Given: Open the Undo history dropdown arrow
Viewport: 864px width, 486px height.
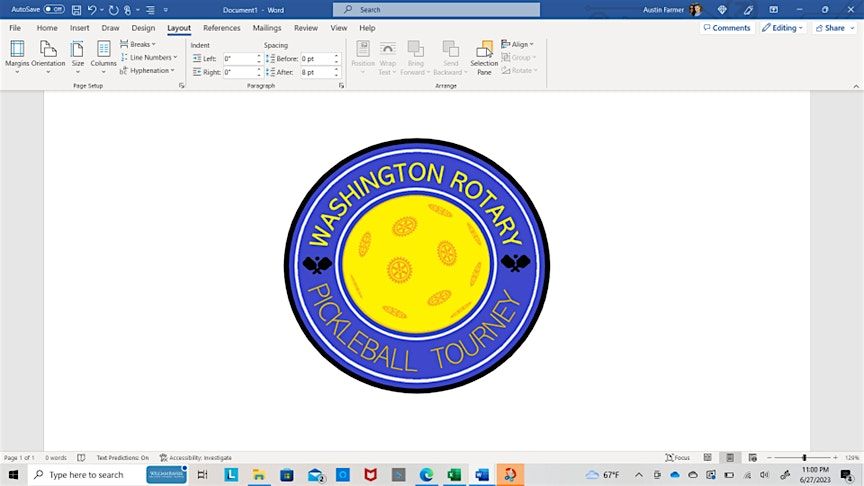Looking at the screenshot, I should click(x=102, y=10).
